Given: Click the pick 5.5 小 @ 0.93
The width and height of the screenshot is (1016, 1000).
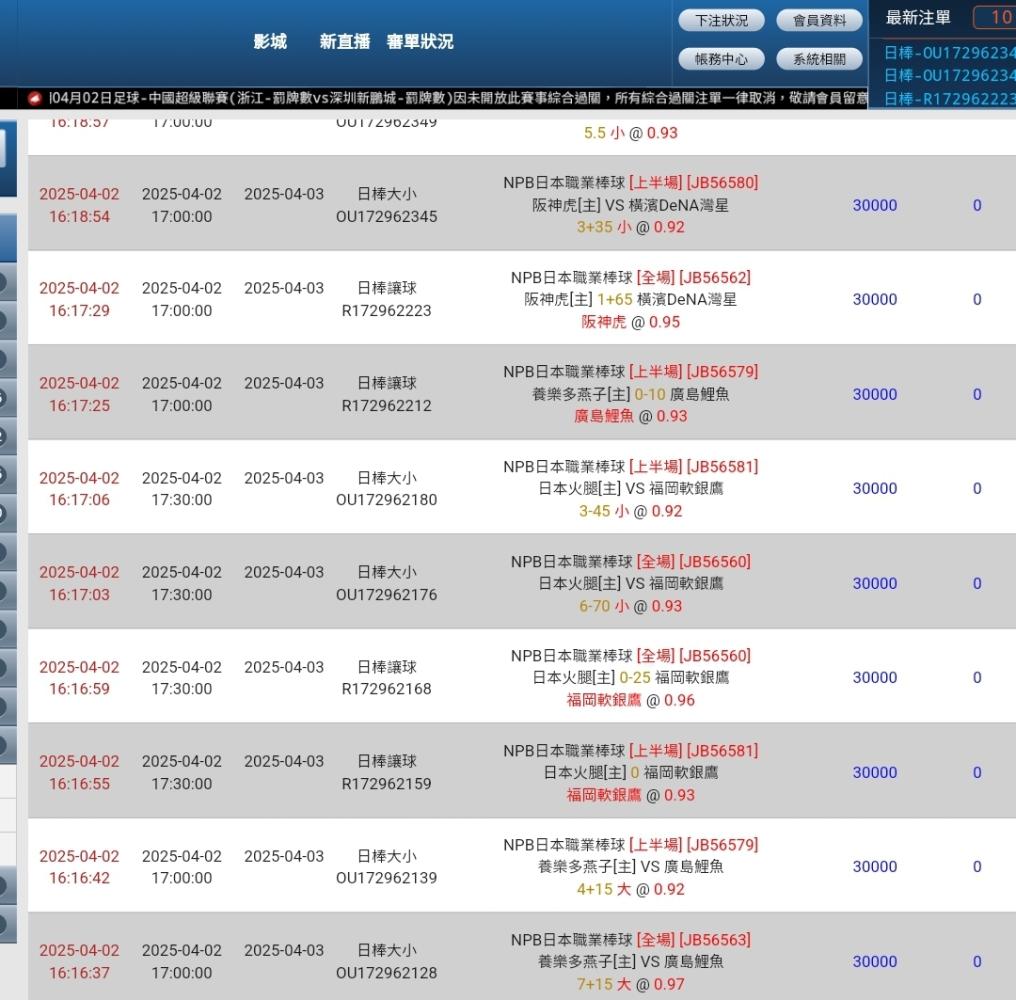Looking at the screenshot, I should 630,133.
